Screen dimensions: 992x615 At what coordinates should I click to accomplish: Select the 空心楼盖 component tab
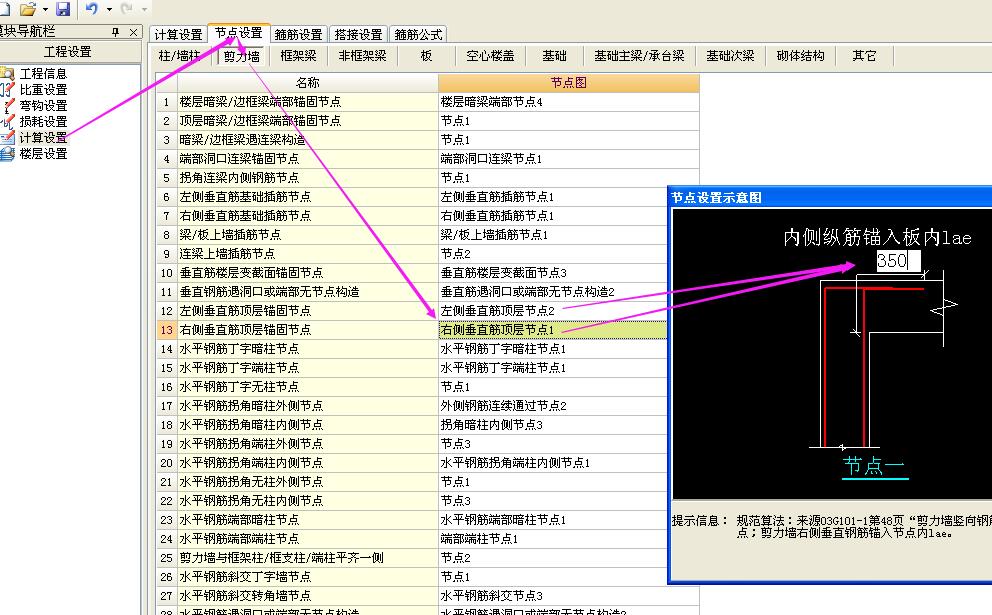click(490, 56)
